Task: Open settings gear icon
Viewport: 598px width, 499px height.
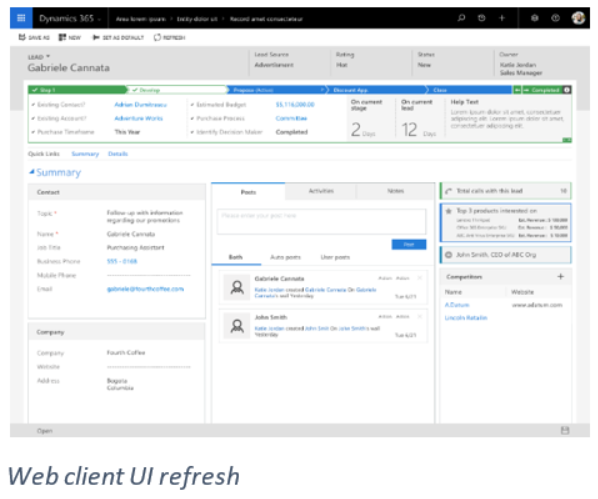Action: 535,18
